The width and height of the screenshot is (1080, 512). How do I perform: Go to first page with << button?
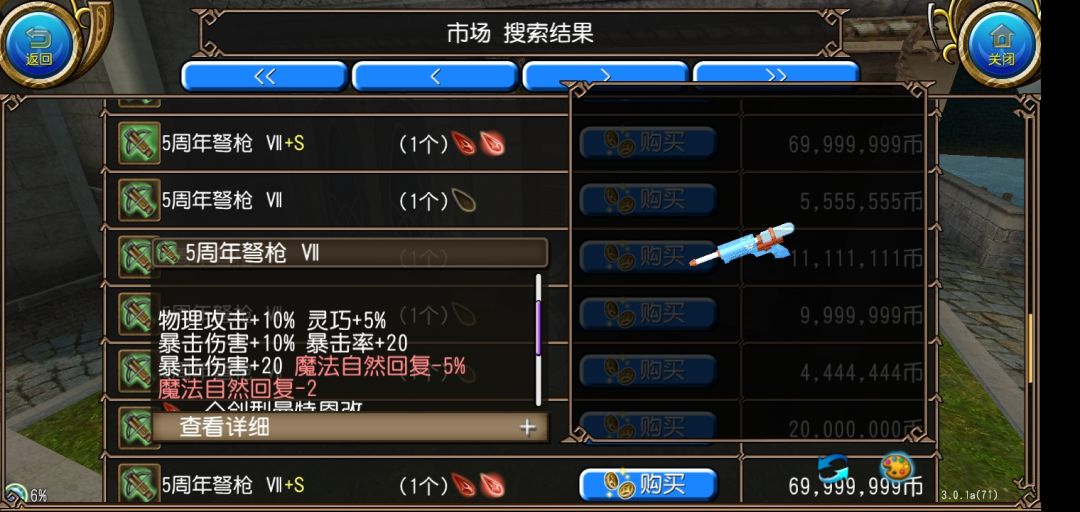click(264, 76)
